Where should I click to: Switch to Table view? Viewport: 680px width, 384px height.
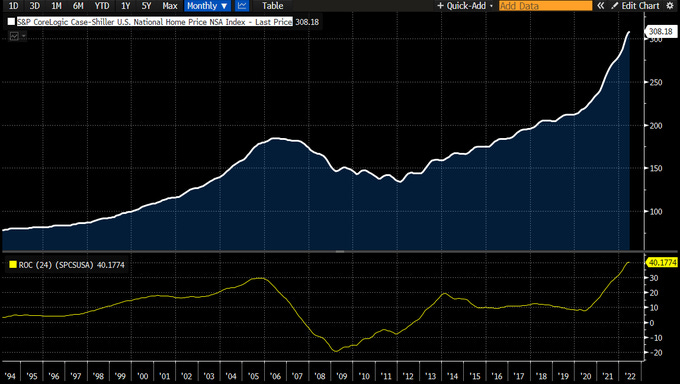[x=272, y=6]
